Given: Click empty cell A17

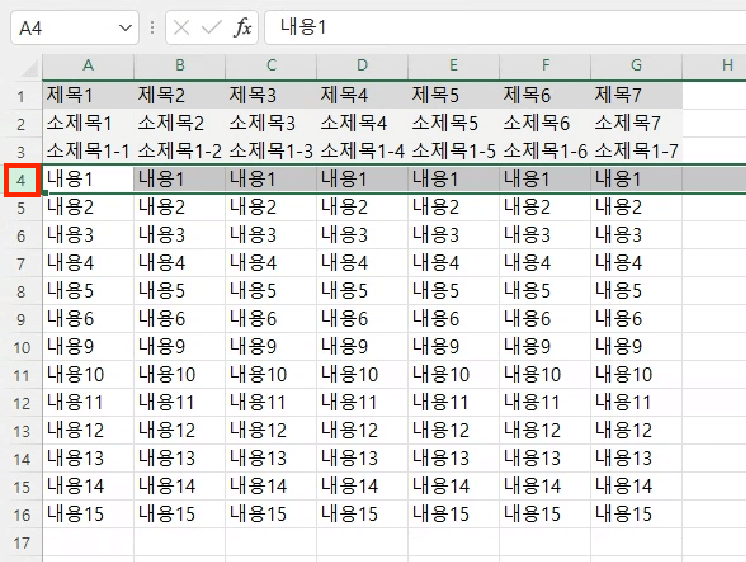Looking at the screenshot, I should click(x=88, y=542).
